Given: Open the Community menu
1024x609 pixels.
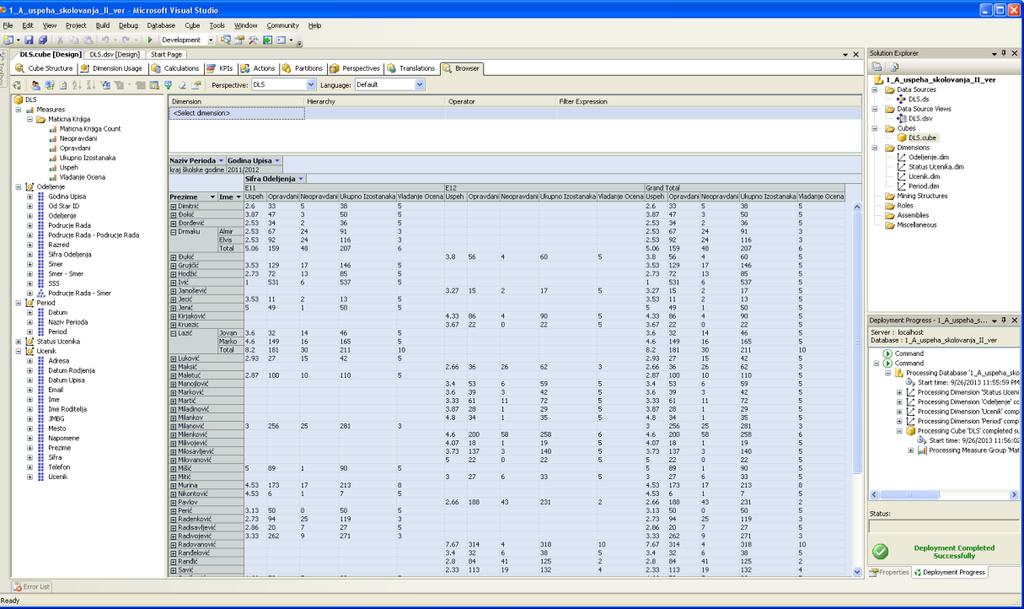Looking at the screenshot, I should [x=282, y=25].
